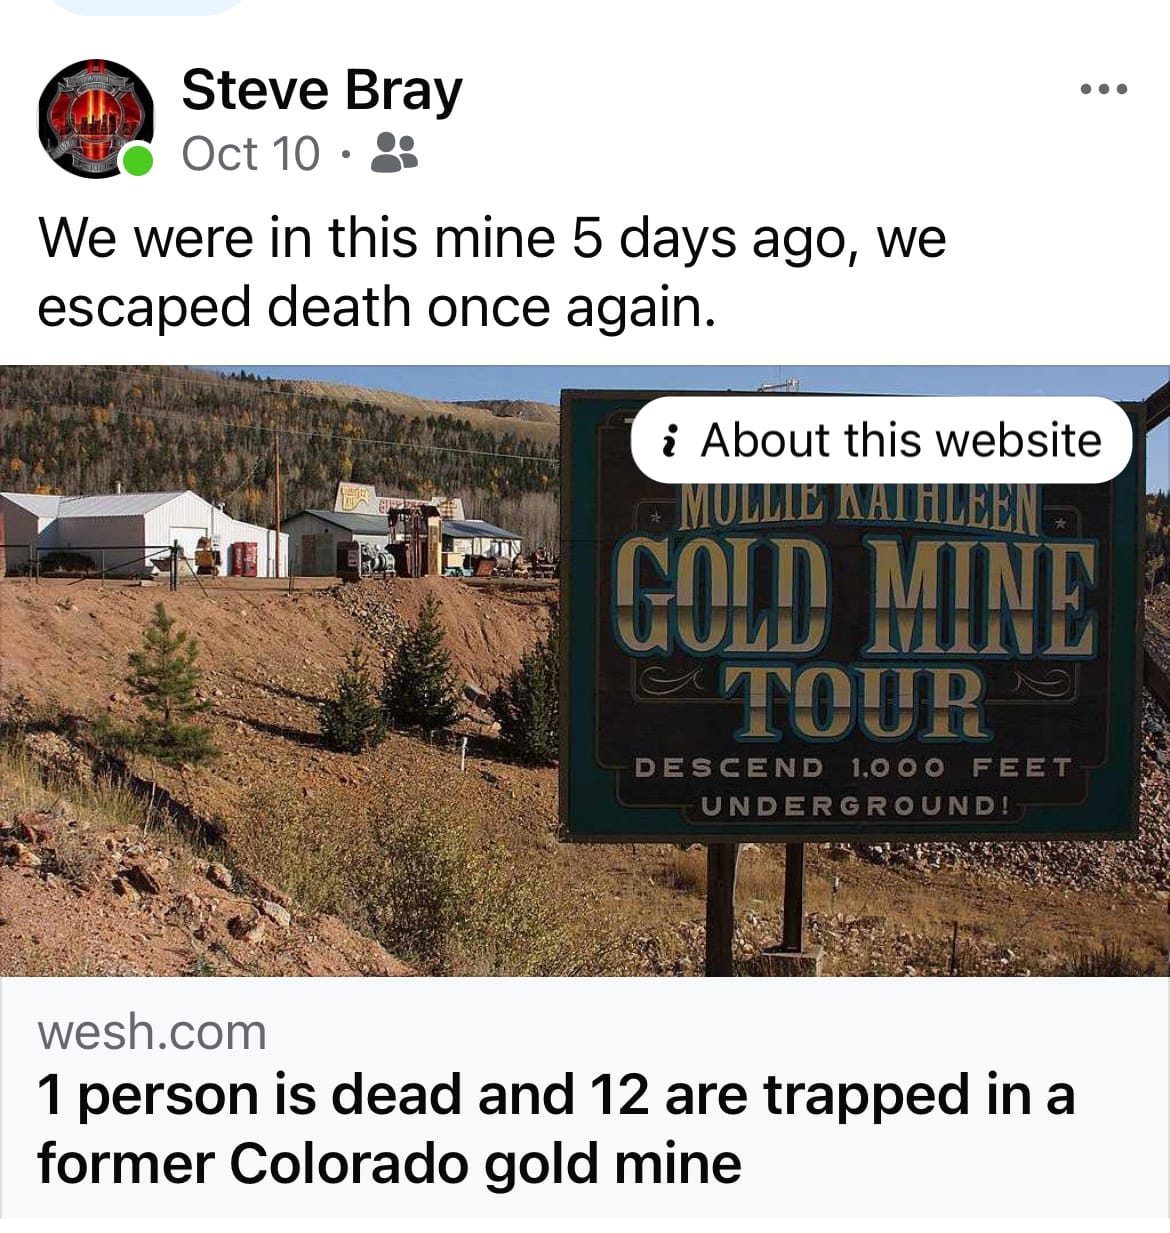Open the About this website pill

click(x=881, y=440)
